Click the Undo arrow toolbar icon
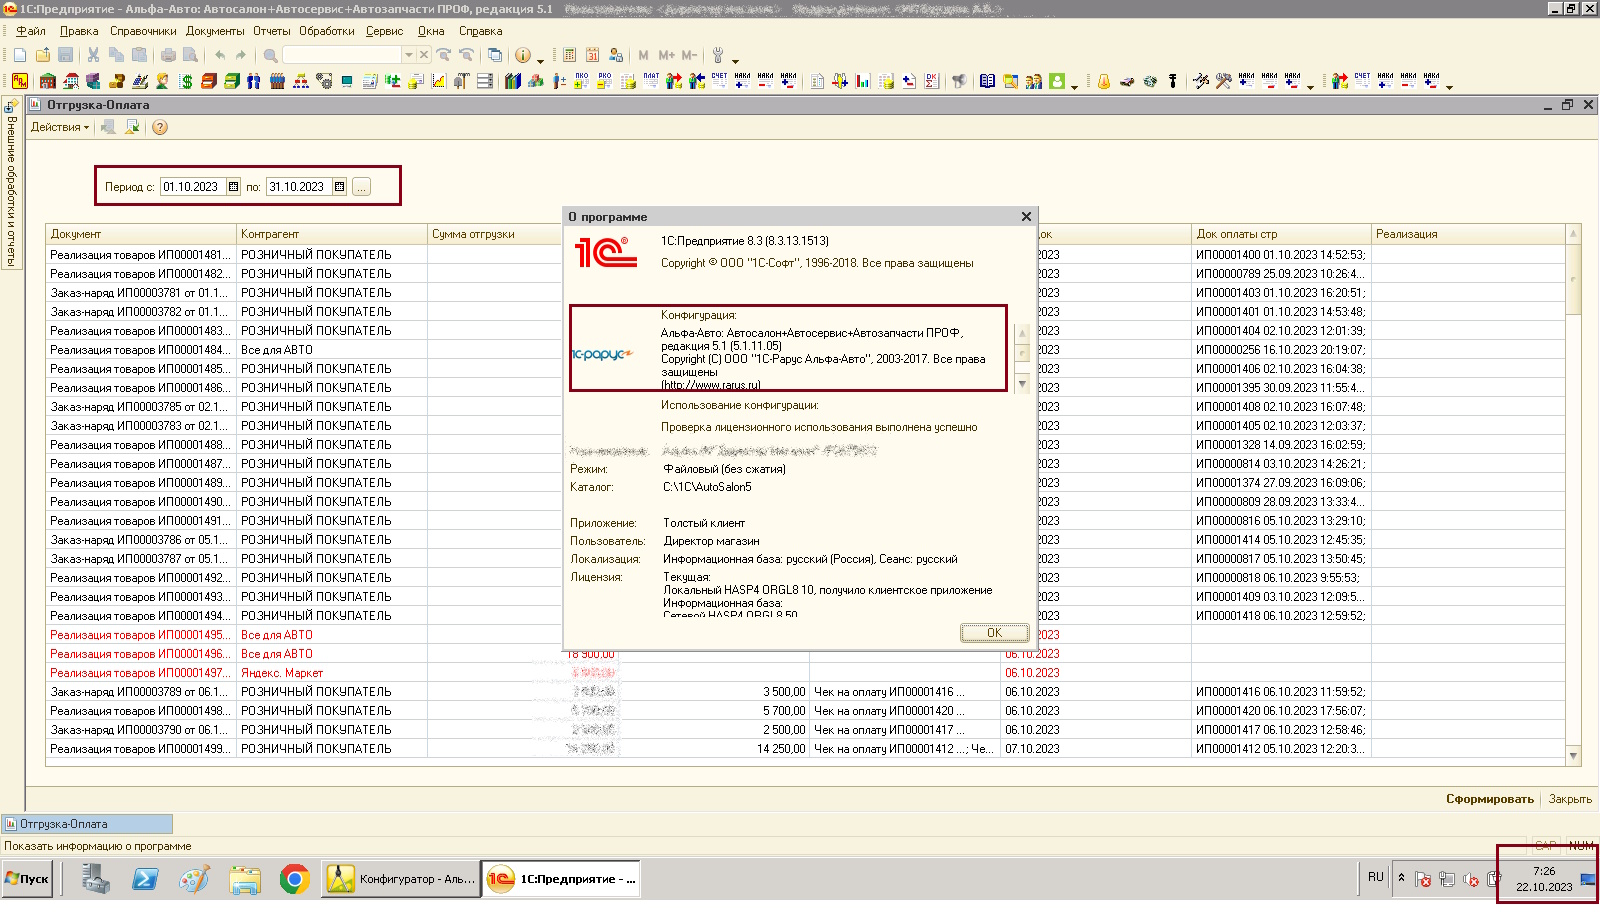The width and height of the screenshot is (1612, 912). [220, 55]
